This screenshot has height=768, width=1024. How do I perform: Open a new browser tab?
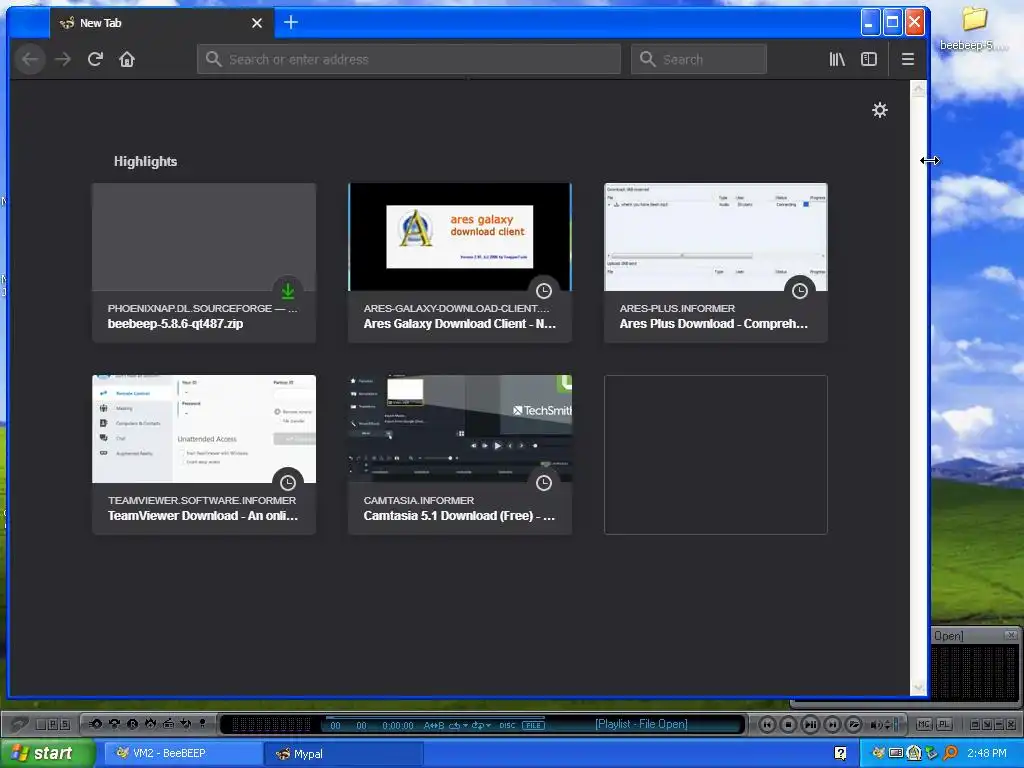pos(291,23)
